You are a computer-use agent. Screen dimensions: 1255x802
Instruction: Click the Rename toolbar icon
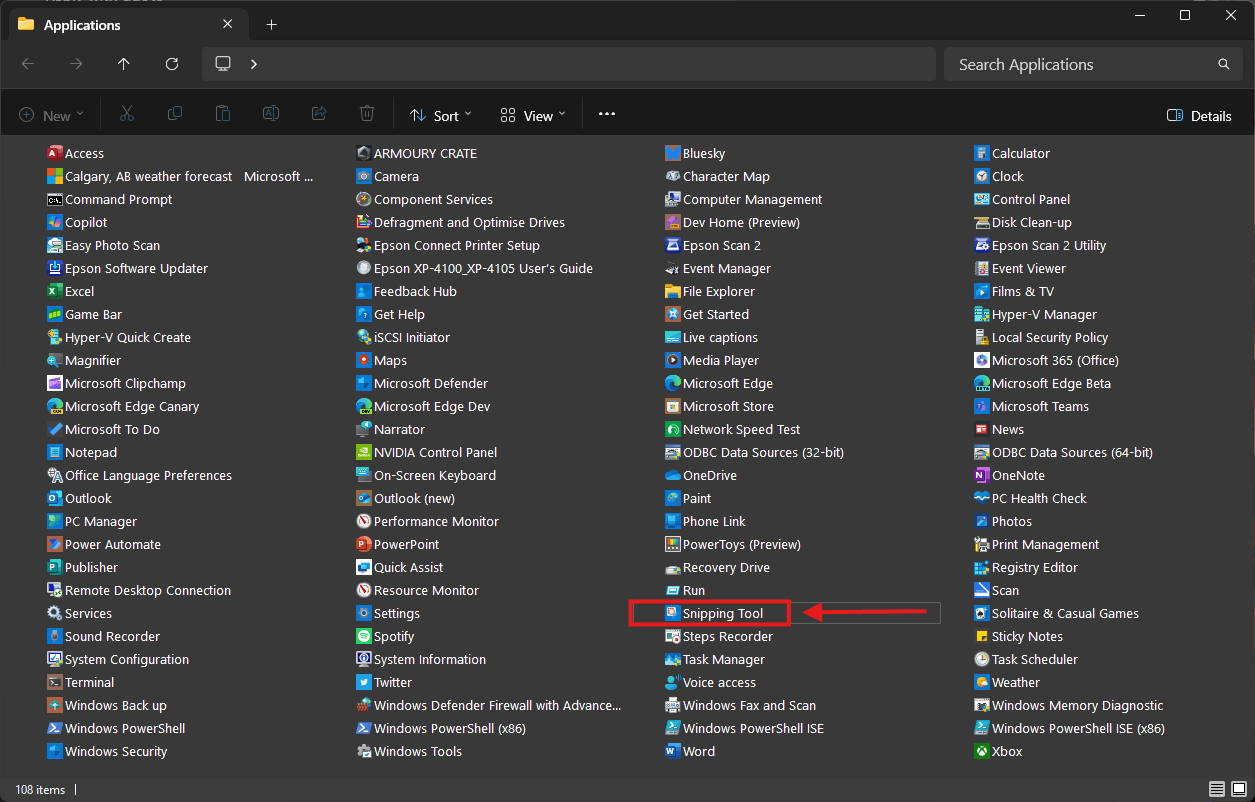[x=271, y=115]
